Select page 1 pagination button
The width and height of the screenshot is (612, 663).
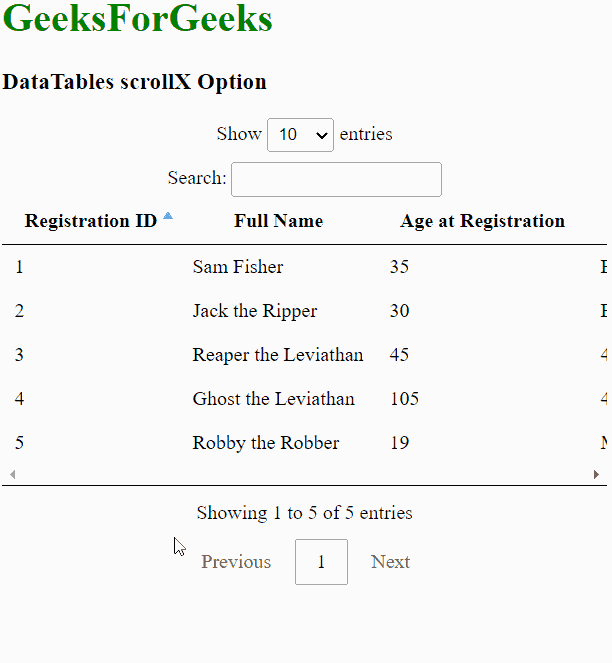pyautogui.click(x=321, y=562)
